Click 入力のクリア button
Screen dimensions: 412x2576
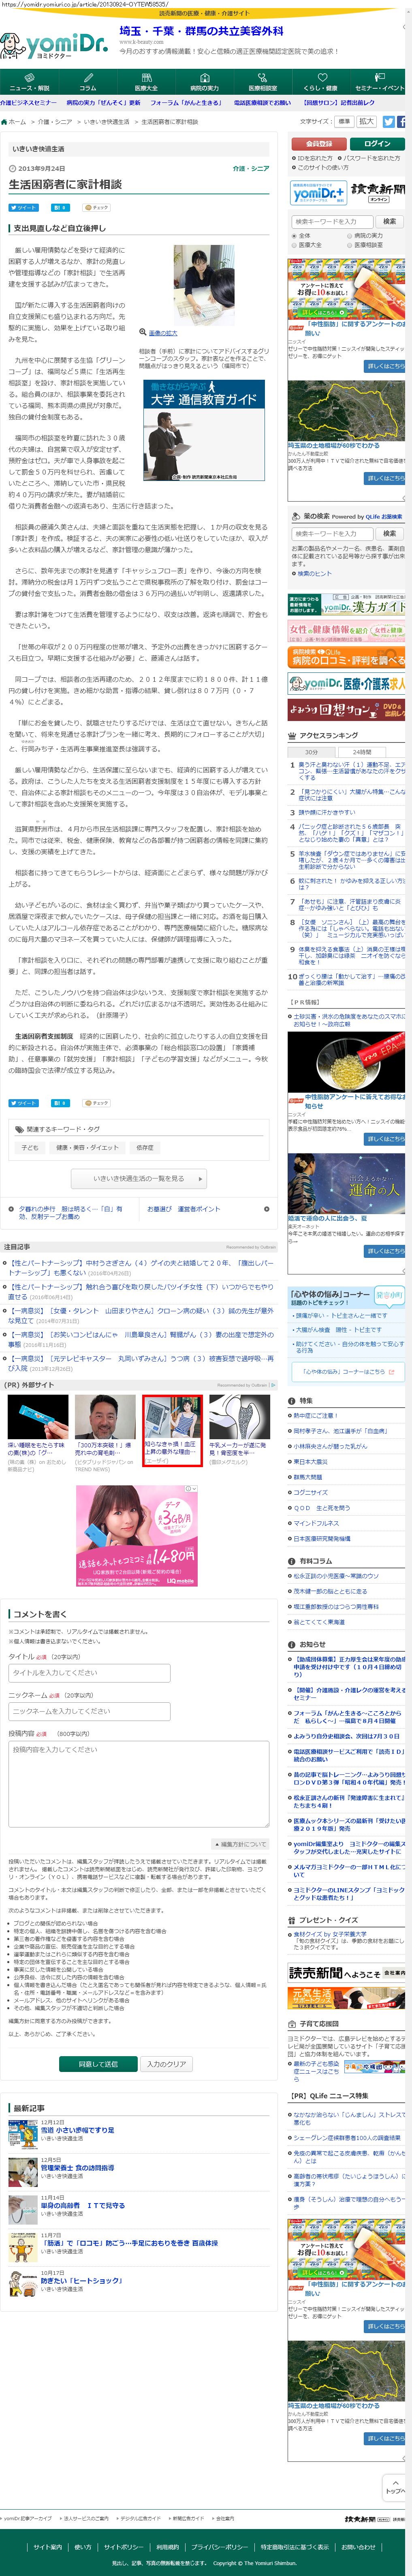[167, 2064]
